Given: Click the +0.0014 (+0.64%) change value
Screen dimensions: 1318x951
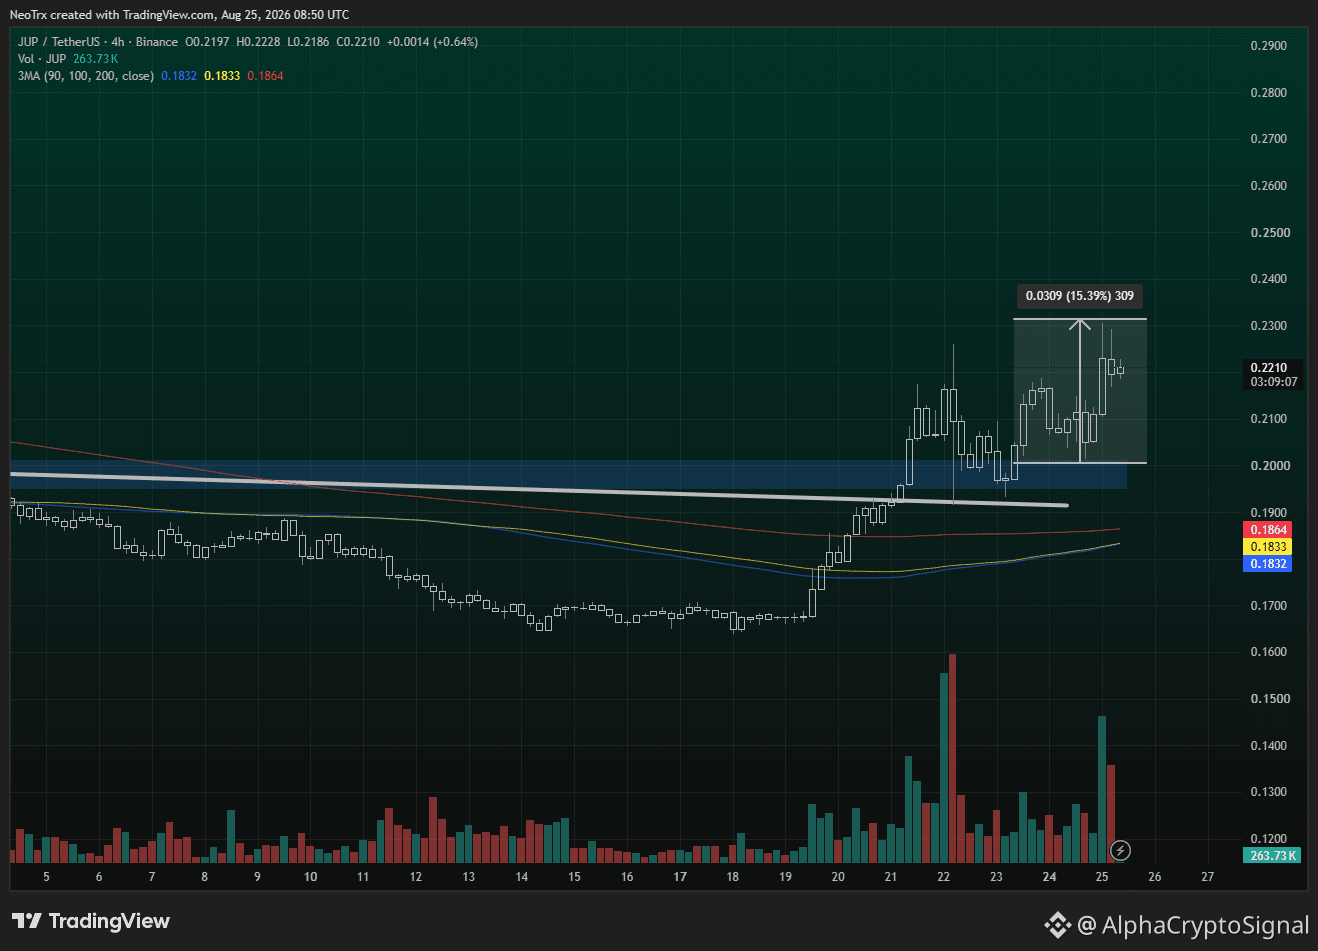Looking at the screenshot, I should [x=433, y=42].
